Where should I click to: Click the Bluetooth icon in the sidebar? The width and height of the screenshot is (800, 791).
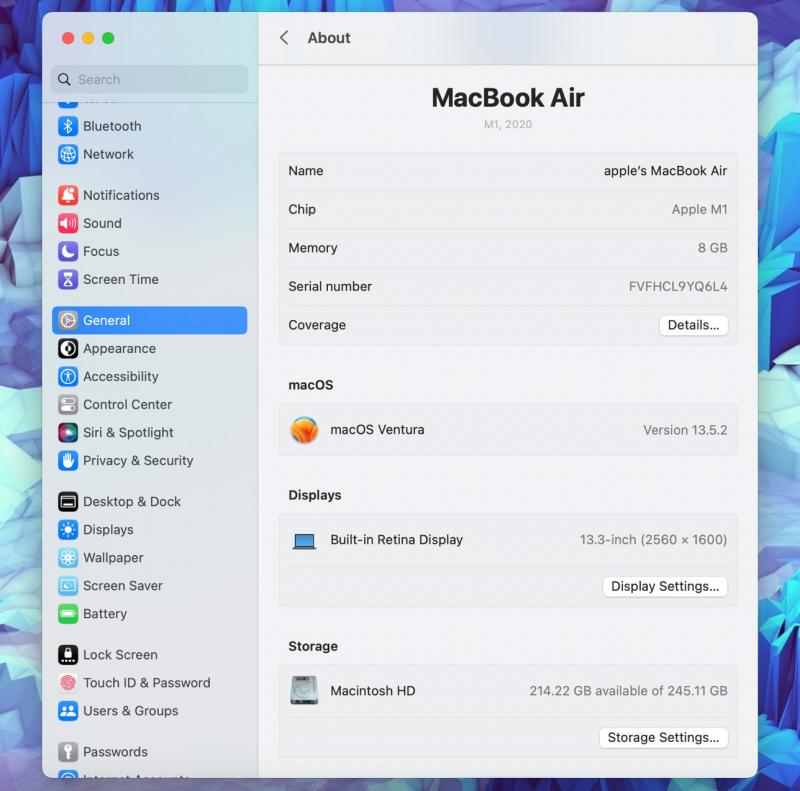coord(68,126)
